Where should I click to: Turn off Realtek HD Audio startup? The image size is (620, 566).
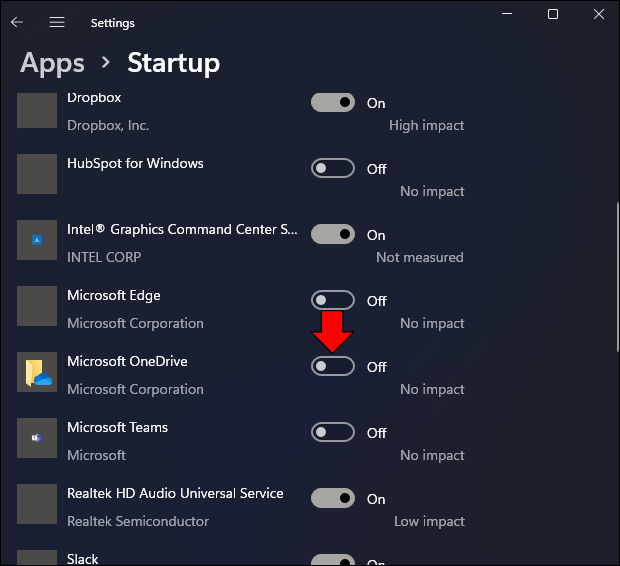coord(333,498)
